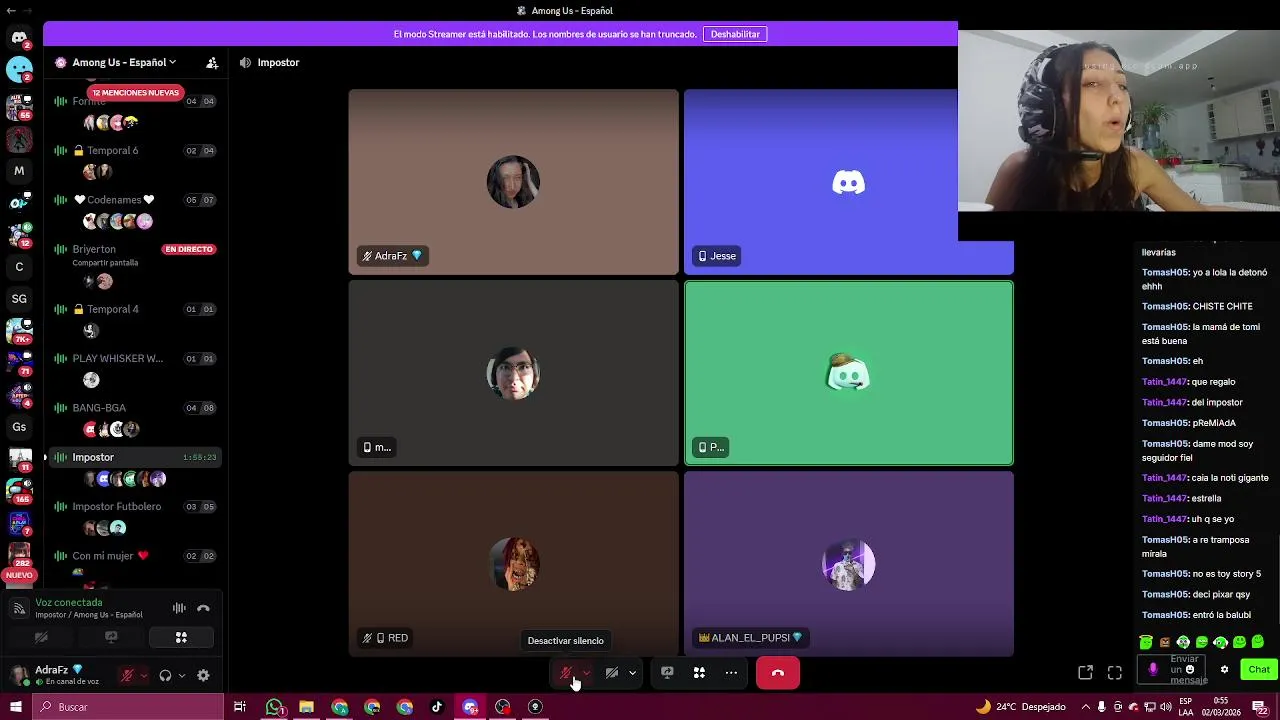
Task: Select AdraFz video tile
Action: pos(513,181)
